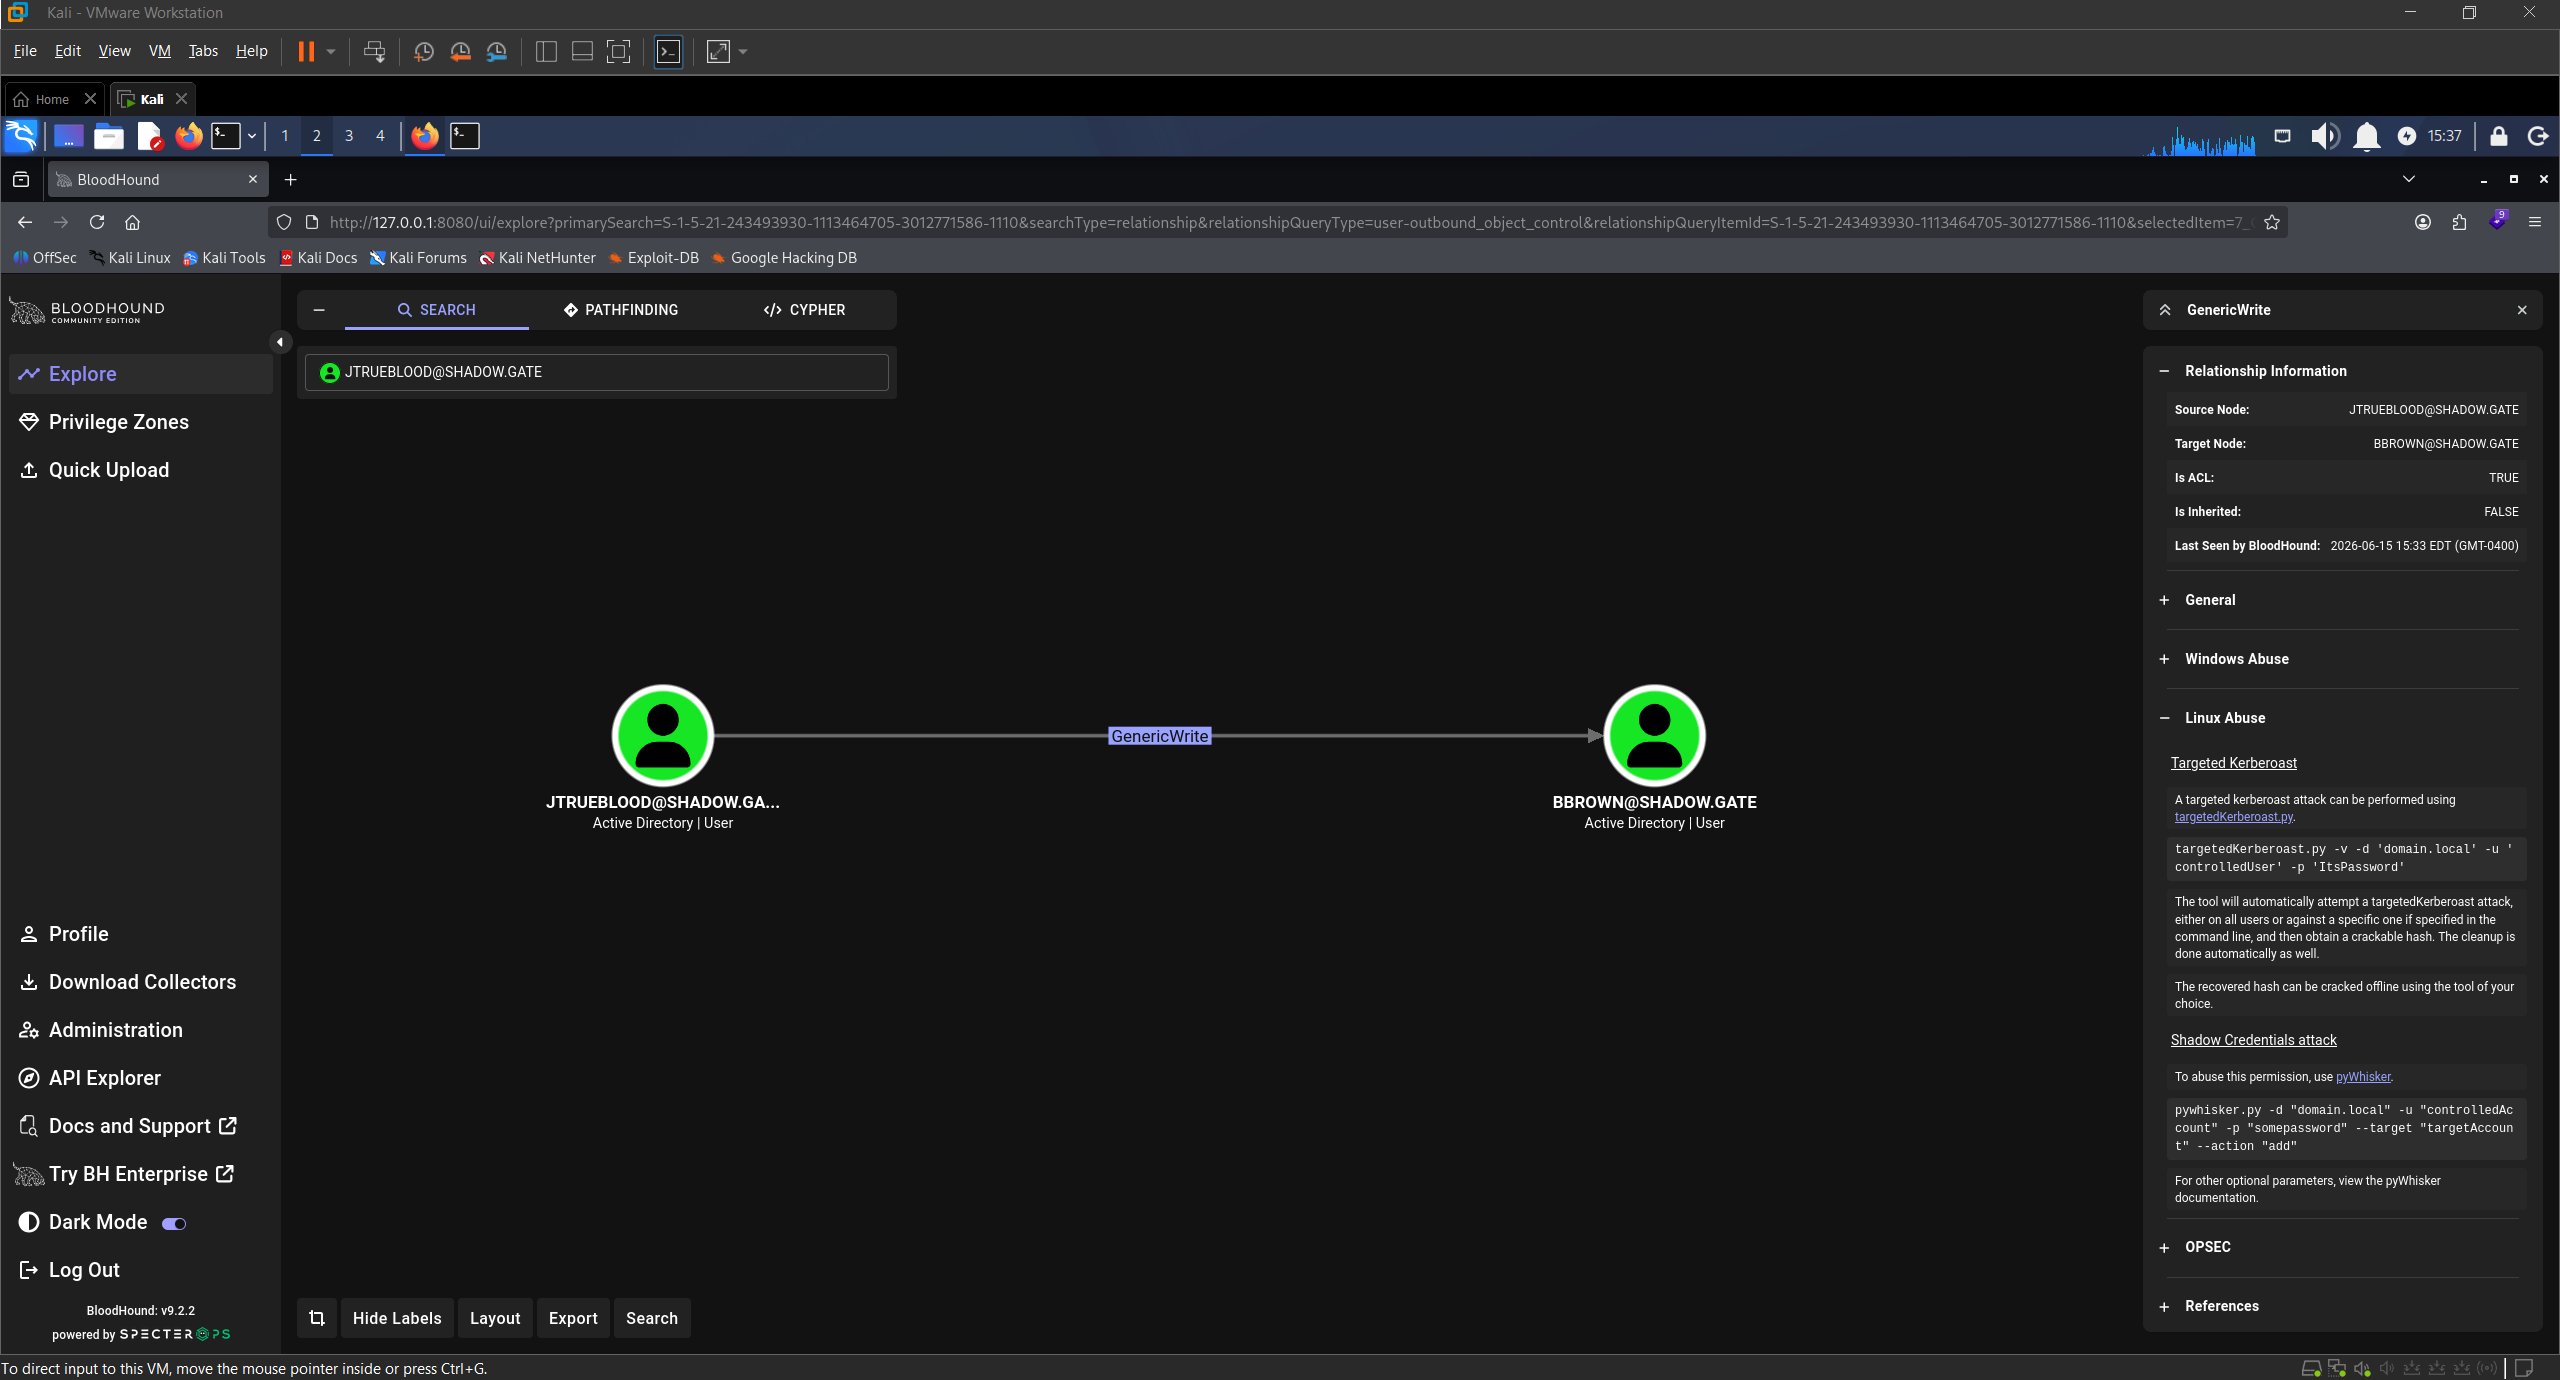Open VMware console view icon

(668, 51)
